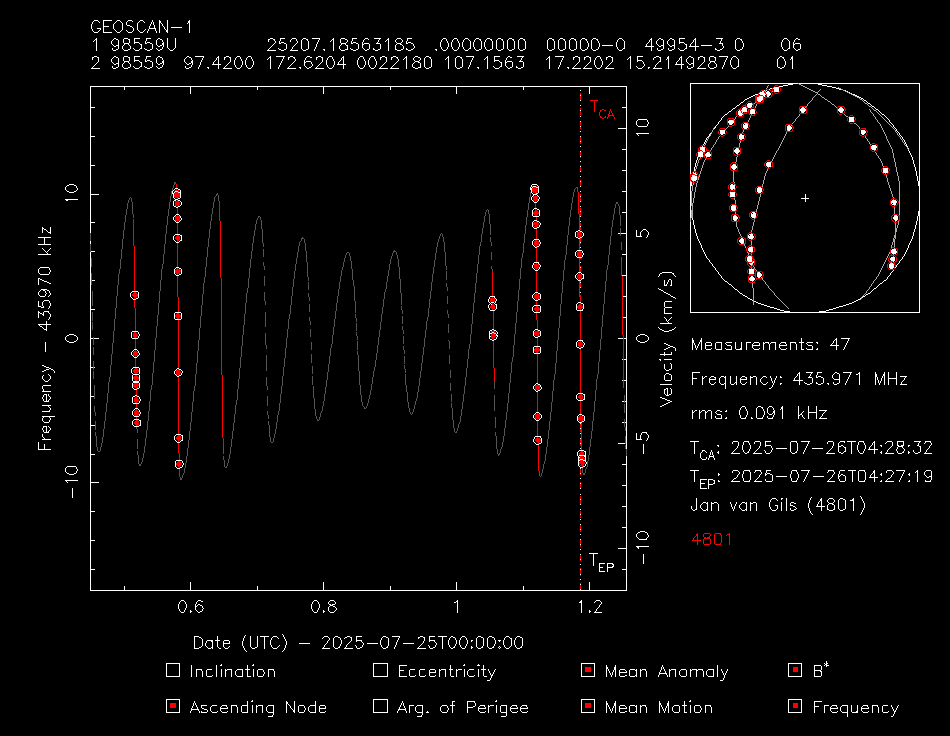The image size is (950, 736).
Task: Click the T_EP label at plot bottom
Action: point(601,561)
